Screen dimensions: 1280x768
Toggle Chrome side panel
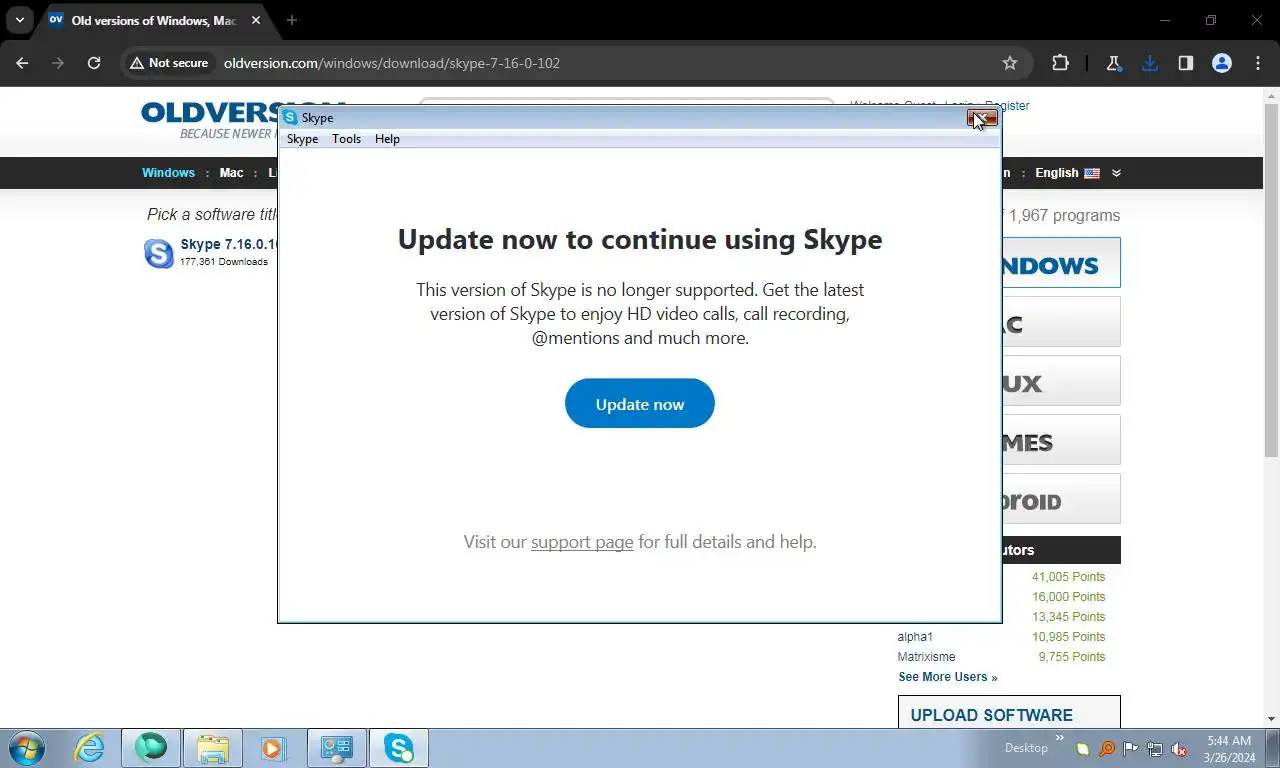point(1186,63)
